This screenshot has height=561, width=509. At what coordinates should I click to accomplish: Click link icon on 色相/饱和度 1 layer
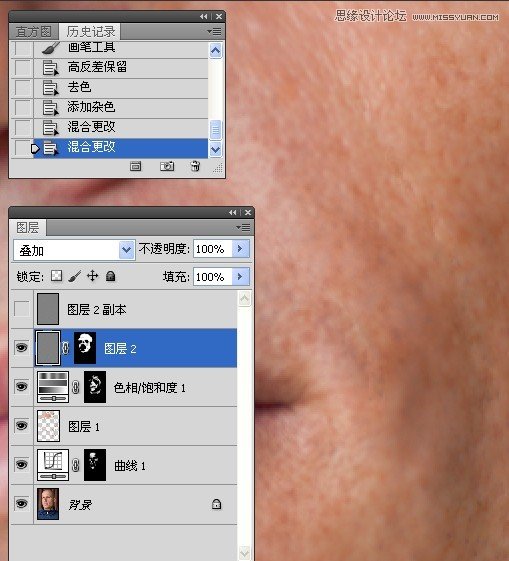click(x=75, y=387)
